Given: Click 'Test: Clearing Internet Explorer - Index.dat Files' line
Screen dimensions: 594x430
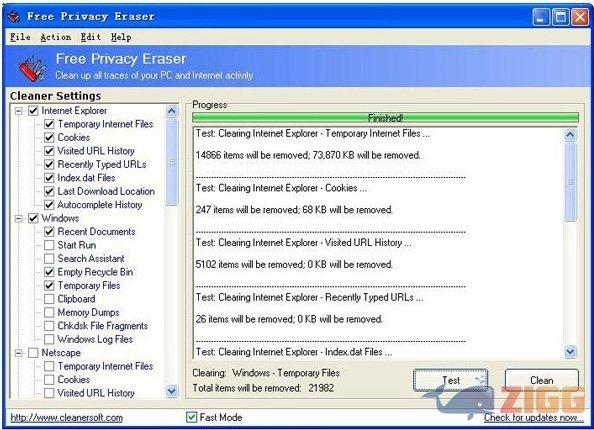Looking at the screenshot, I should (x=294, y=352).
